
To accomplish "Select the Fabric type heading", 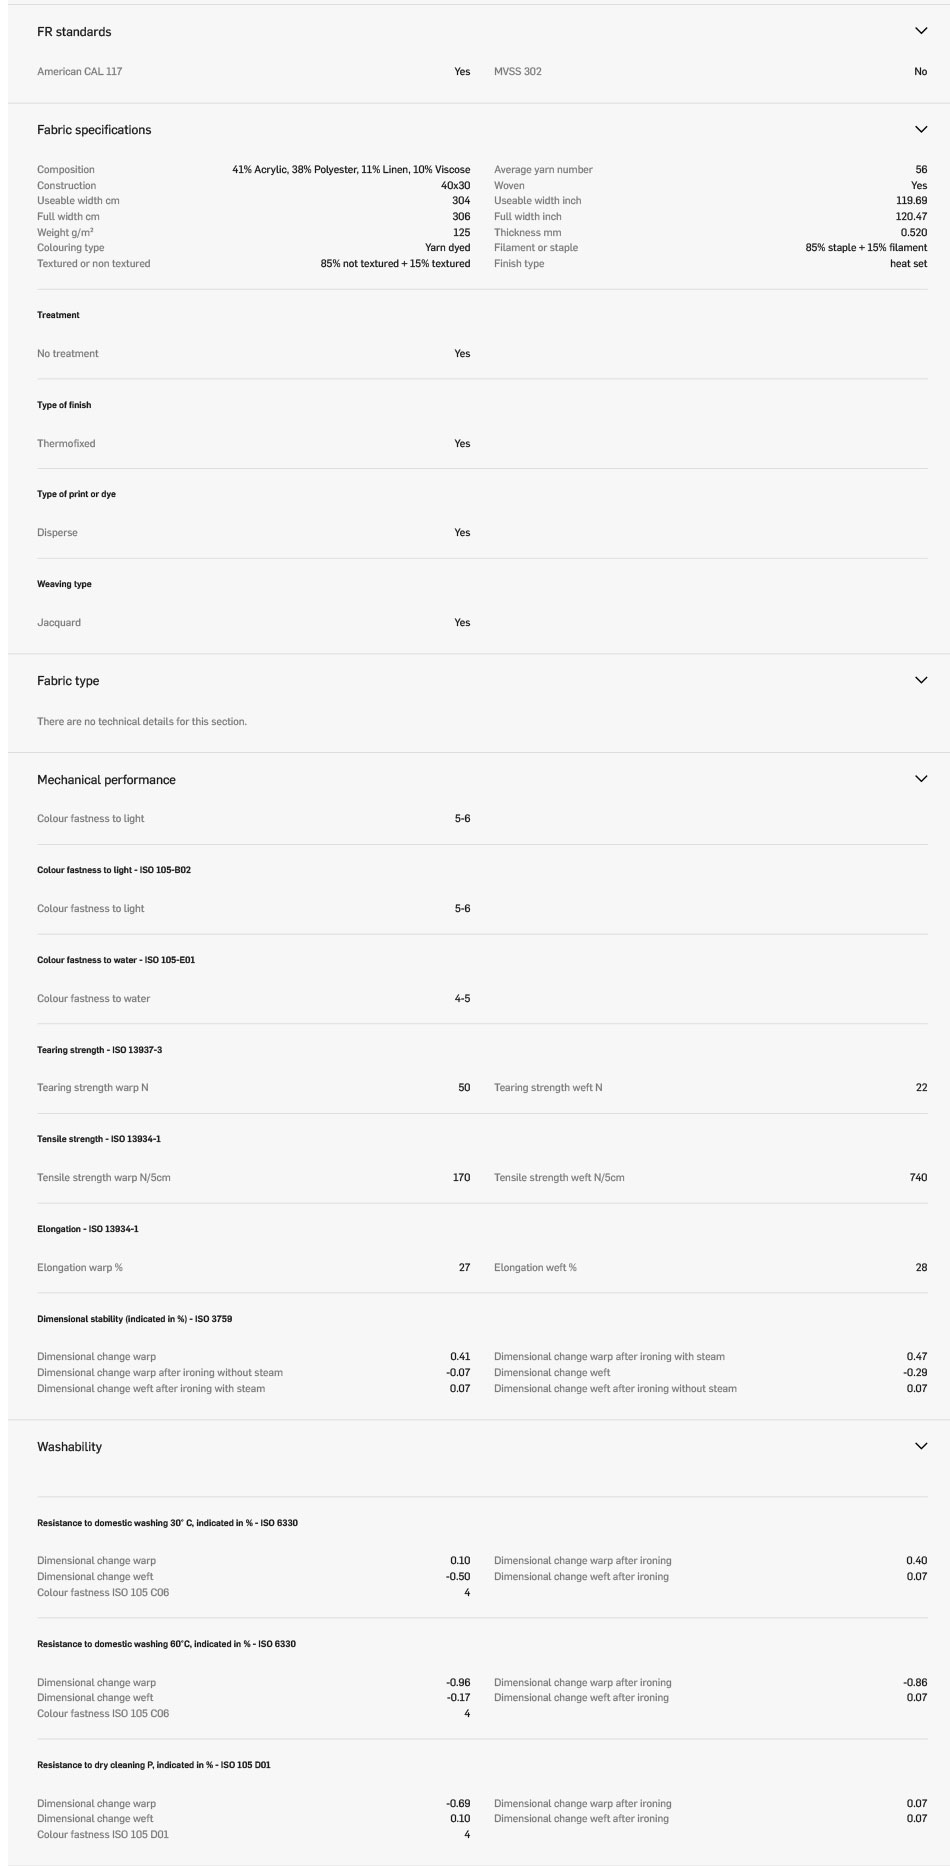I will [x=68, y=681].
